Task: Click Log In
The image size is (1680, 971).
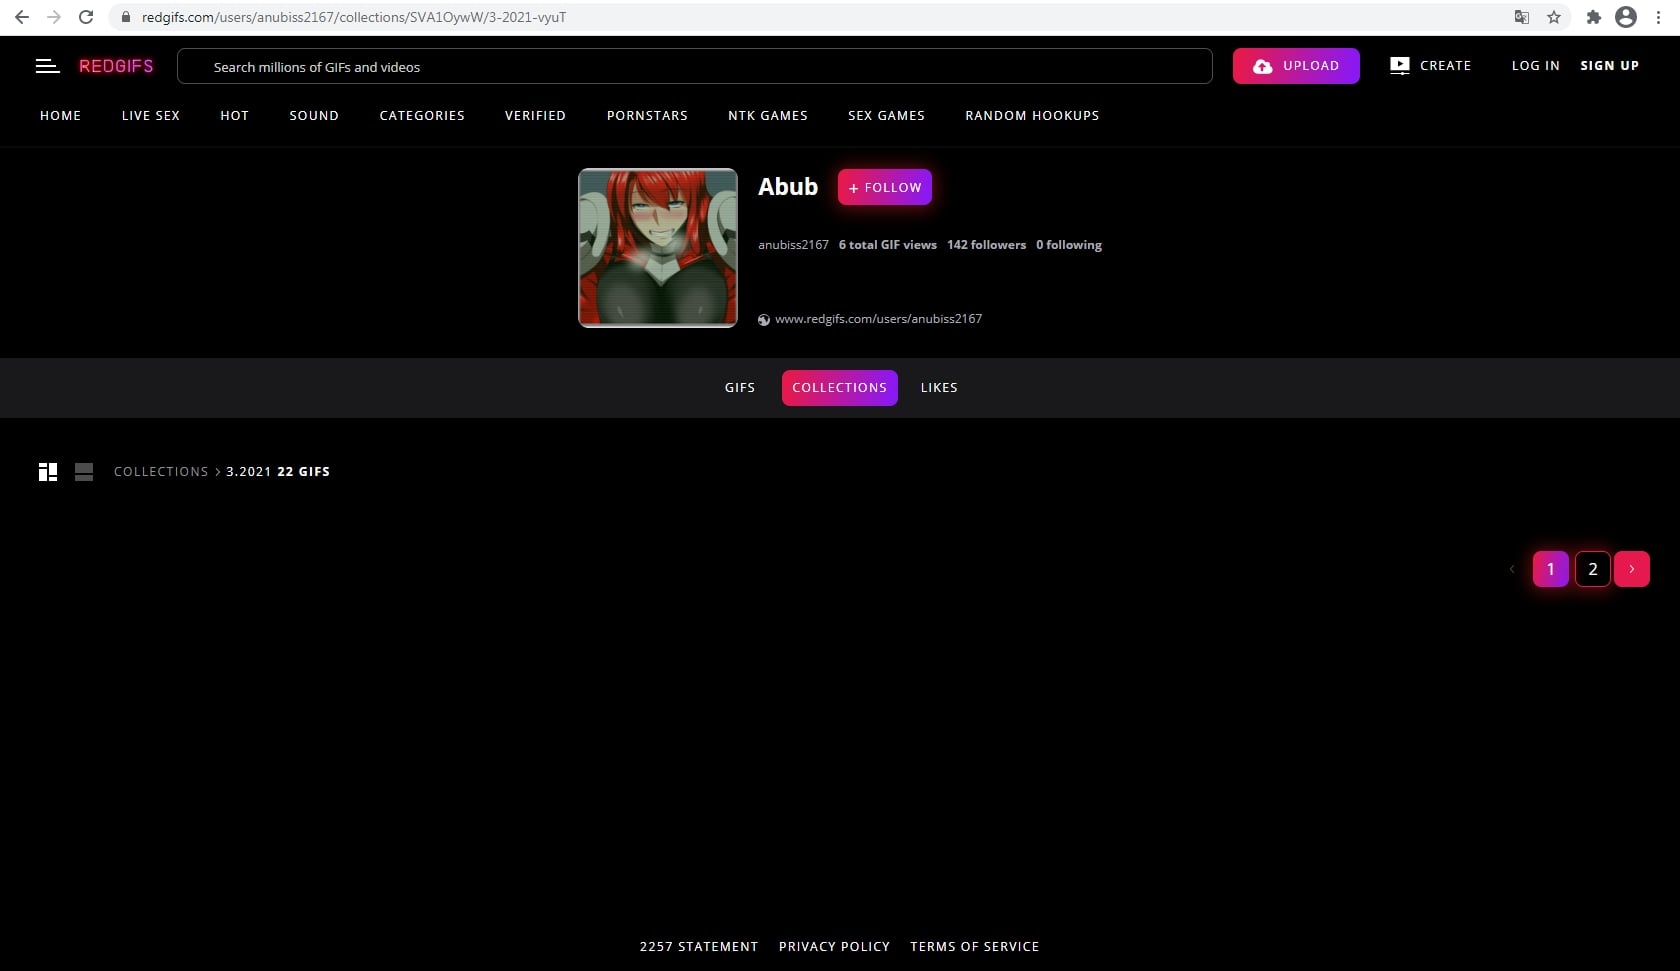Action: pyautogui.click(x=1535, y=66)
